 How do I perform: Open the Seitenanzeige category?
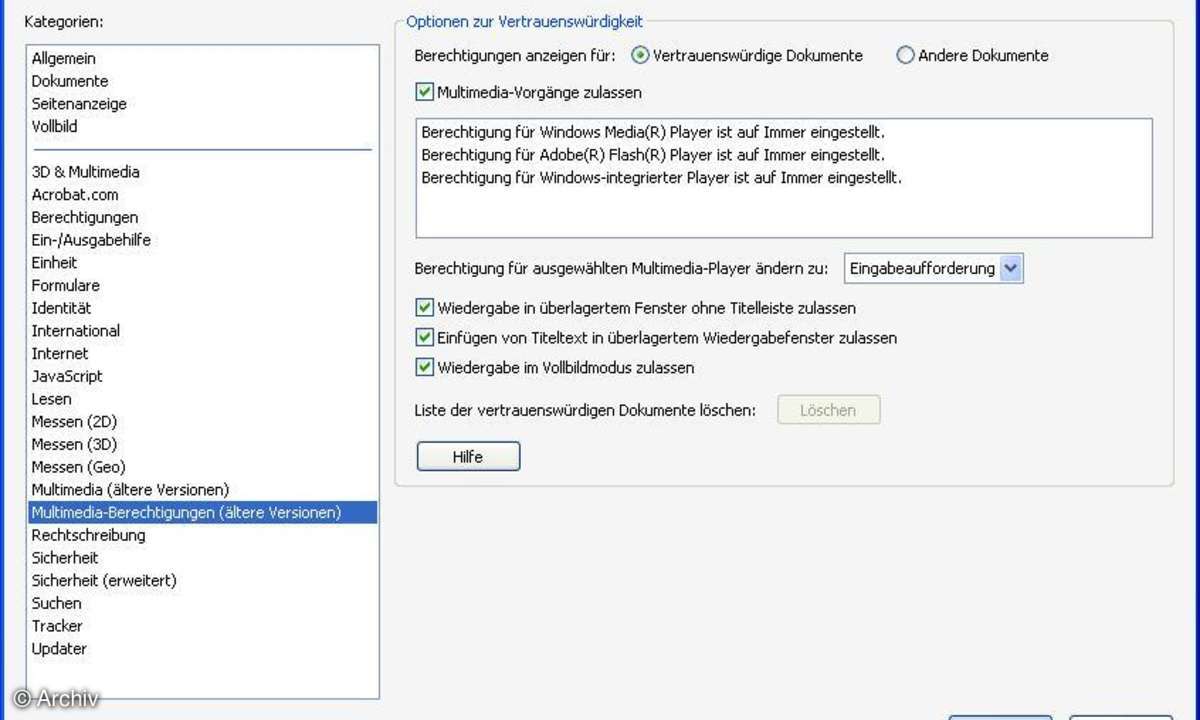[x=79, y=104]
